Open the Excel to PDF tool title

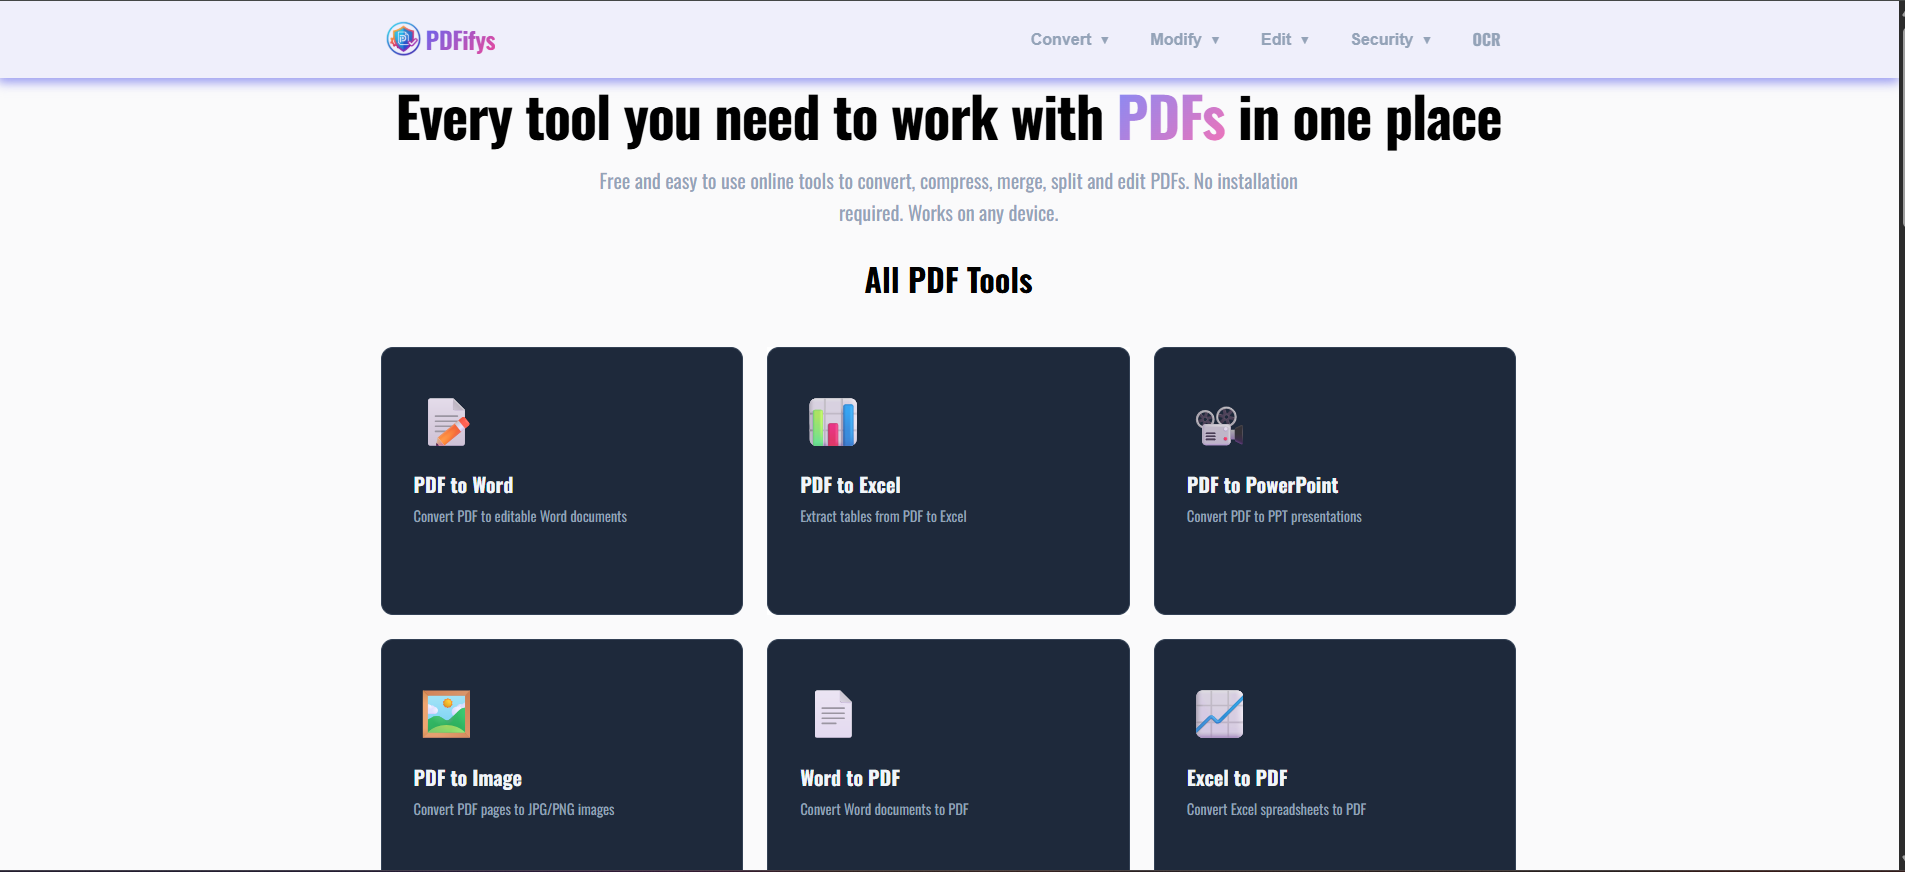(x=1237, y=778)
